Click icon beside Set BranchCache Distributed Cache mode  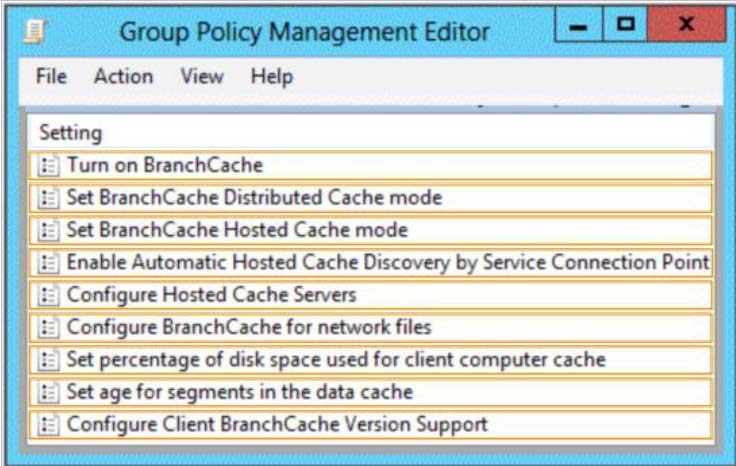(49, 198)
